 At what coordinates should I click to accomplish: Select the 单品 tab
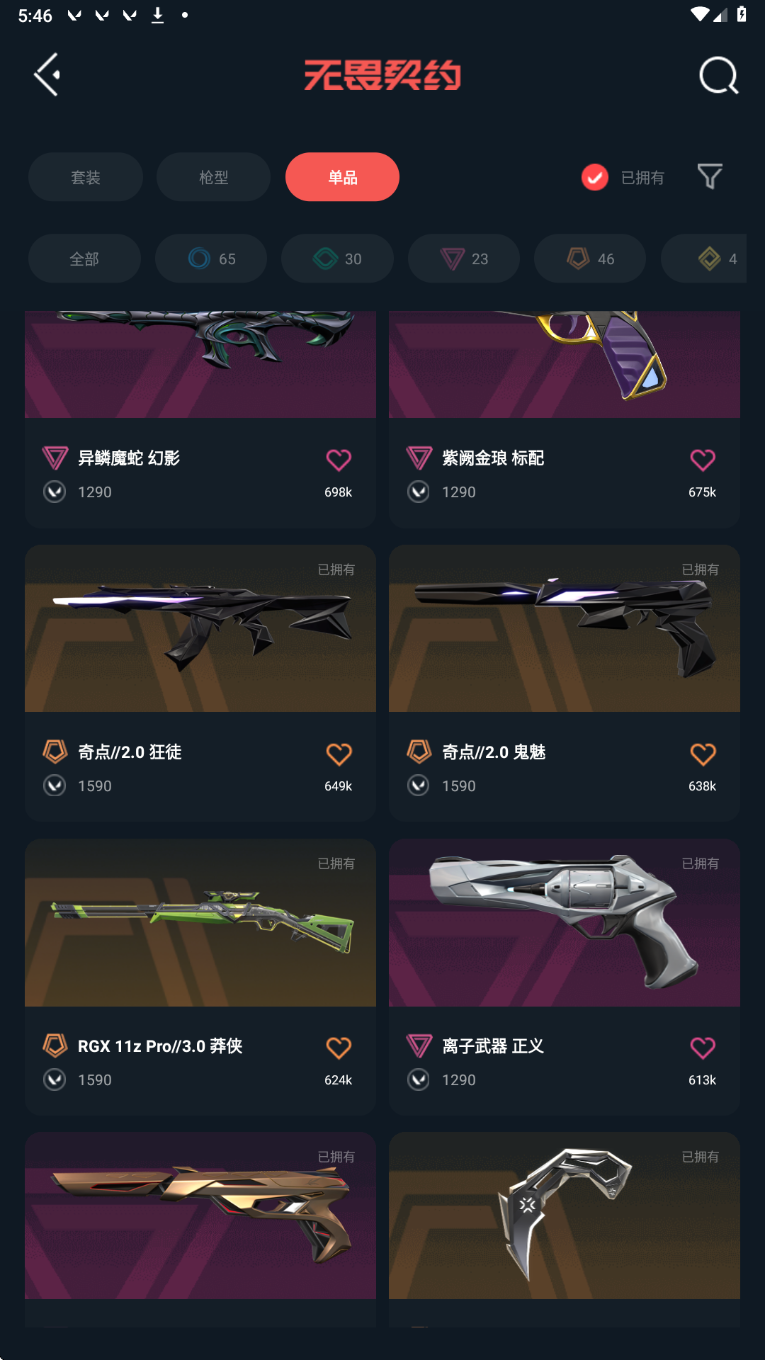tap(343, 177)
